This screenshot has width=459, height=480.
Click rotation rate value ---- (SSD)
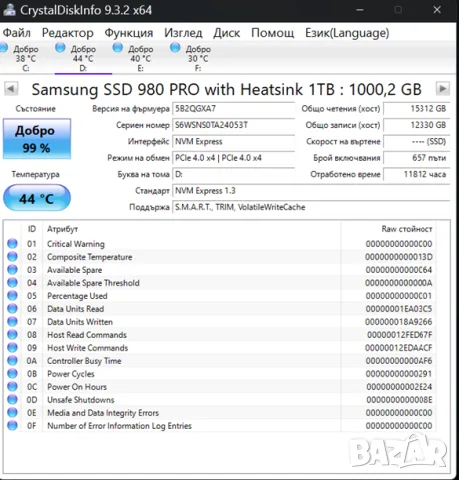pos(417,141)
